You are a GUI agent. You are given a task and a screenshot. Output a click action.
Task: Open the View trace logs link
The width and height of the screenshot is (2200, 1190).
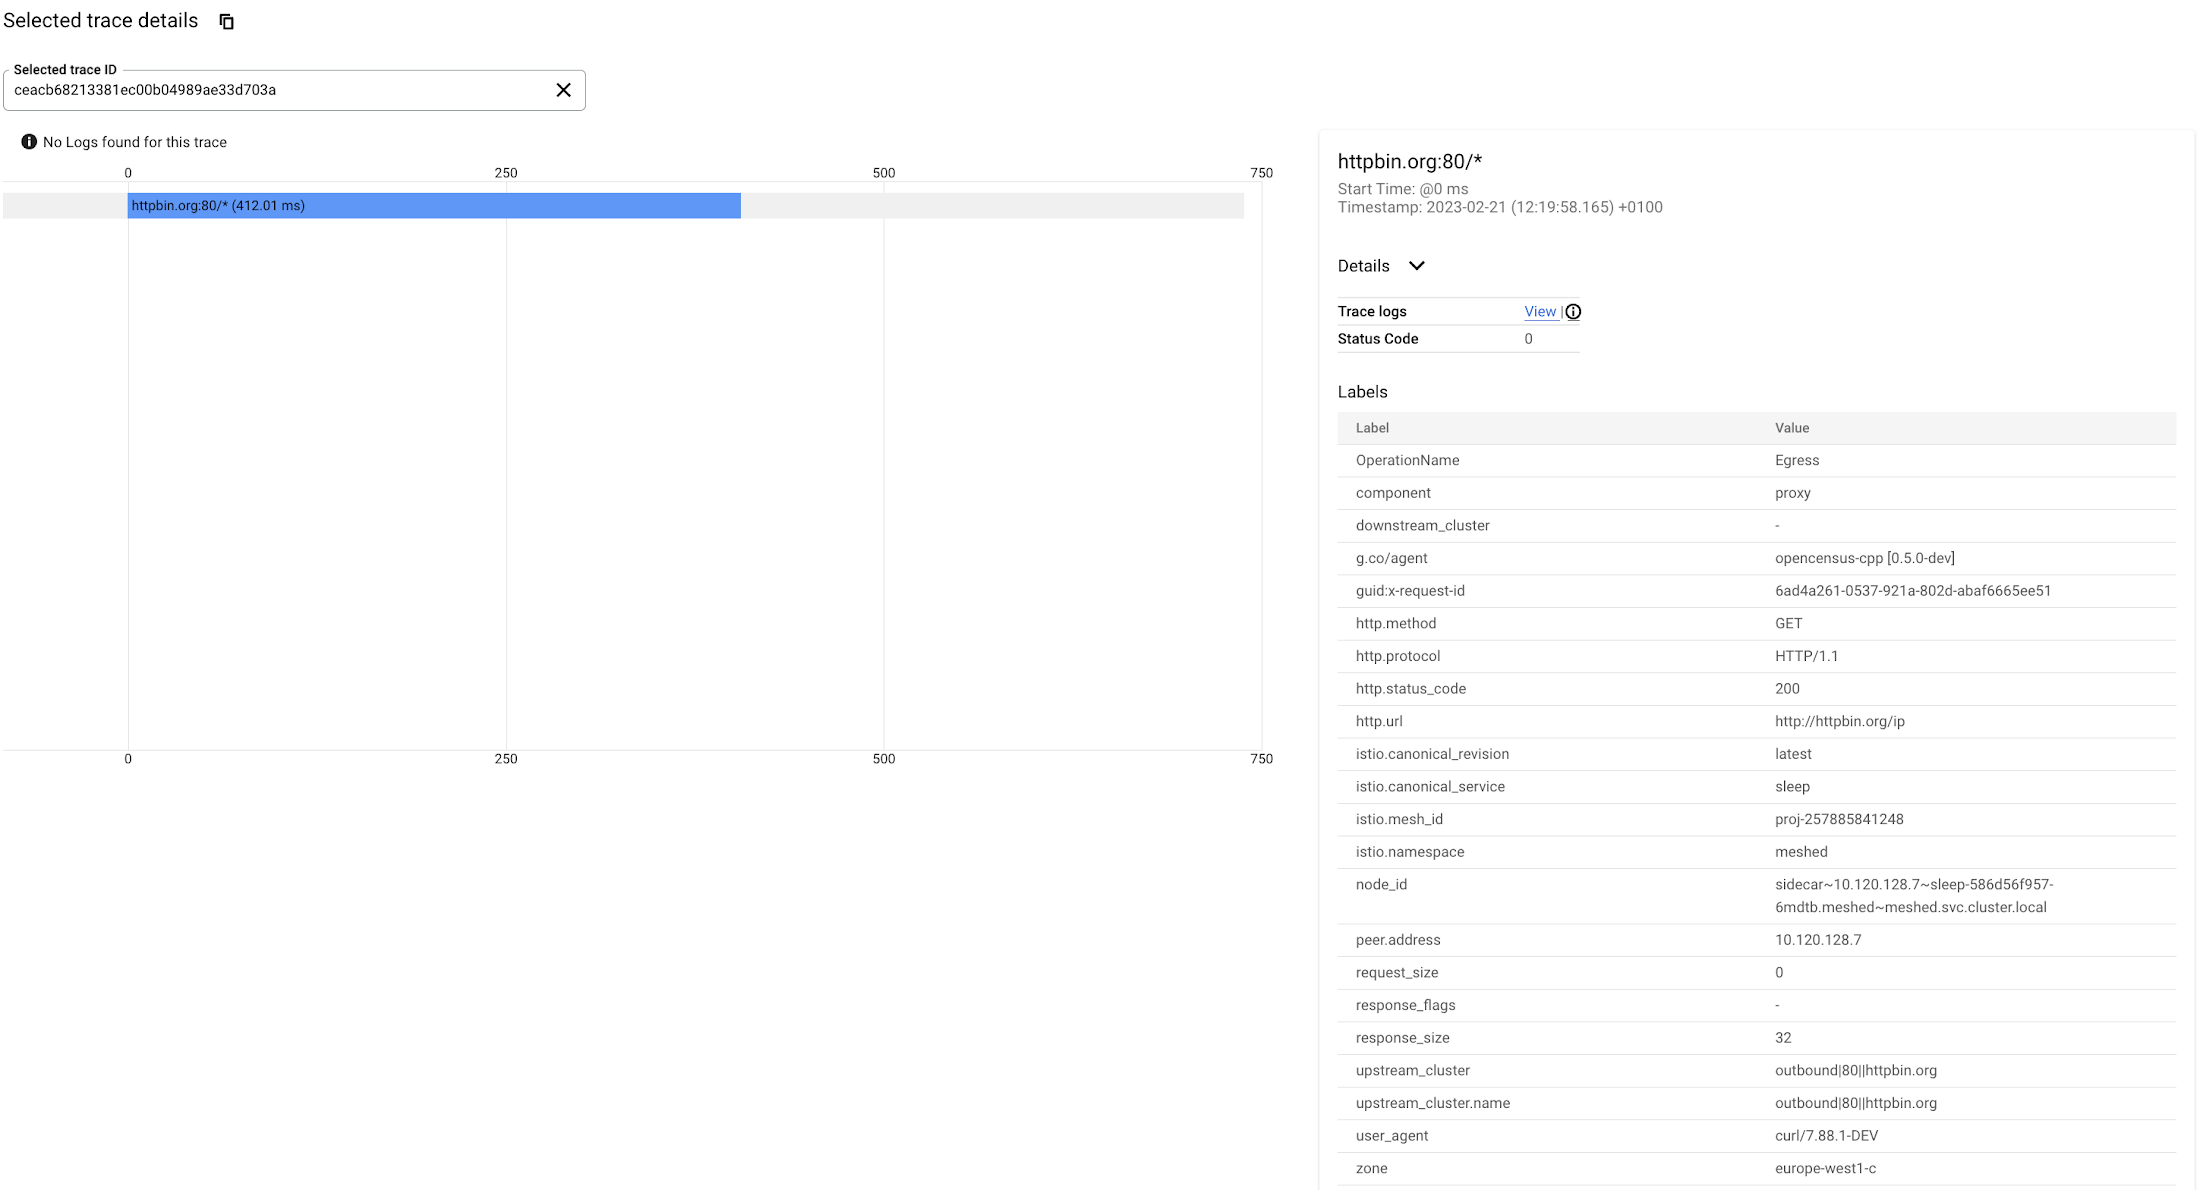(x=1540, y=312)
